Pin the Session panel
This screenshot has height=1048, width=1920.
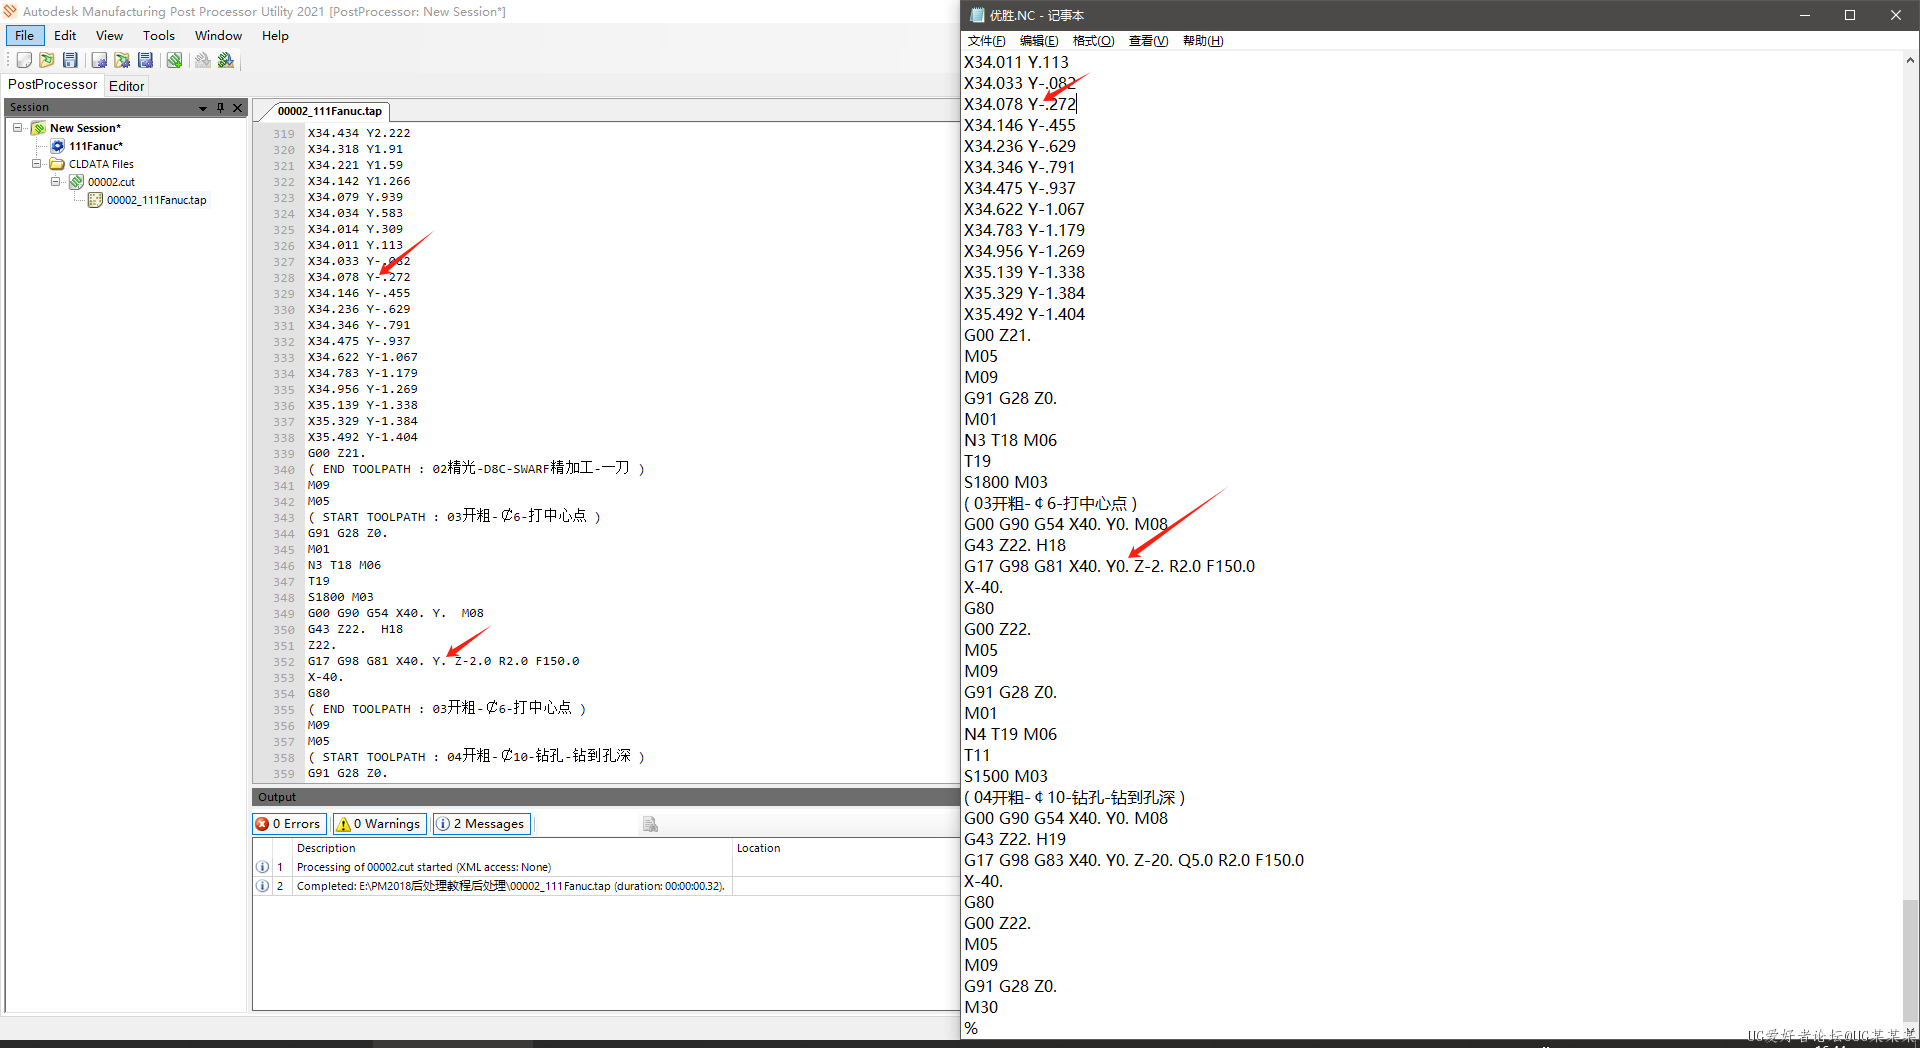tap(221, 107)
